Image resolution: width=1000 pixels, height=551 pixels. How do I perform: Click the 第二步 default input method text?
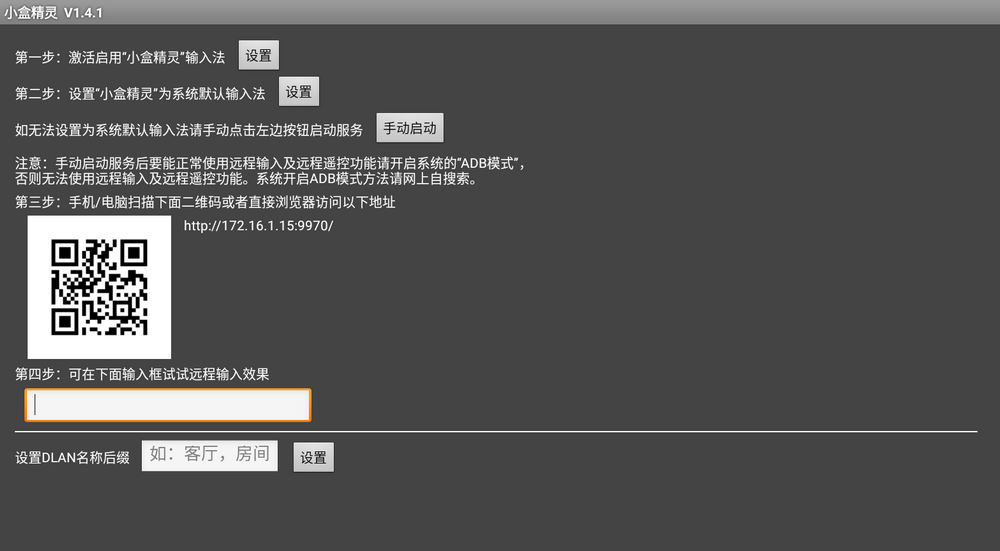[x=140, y=94]
